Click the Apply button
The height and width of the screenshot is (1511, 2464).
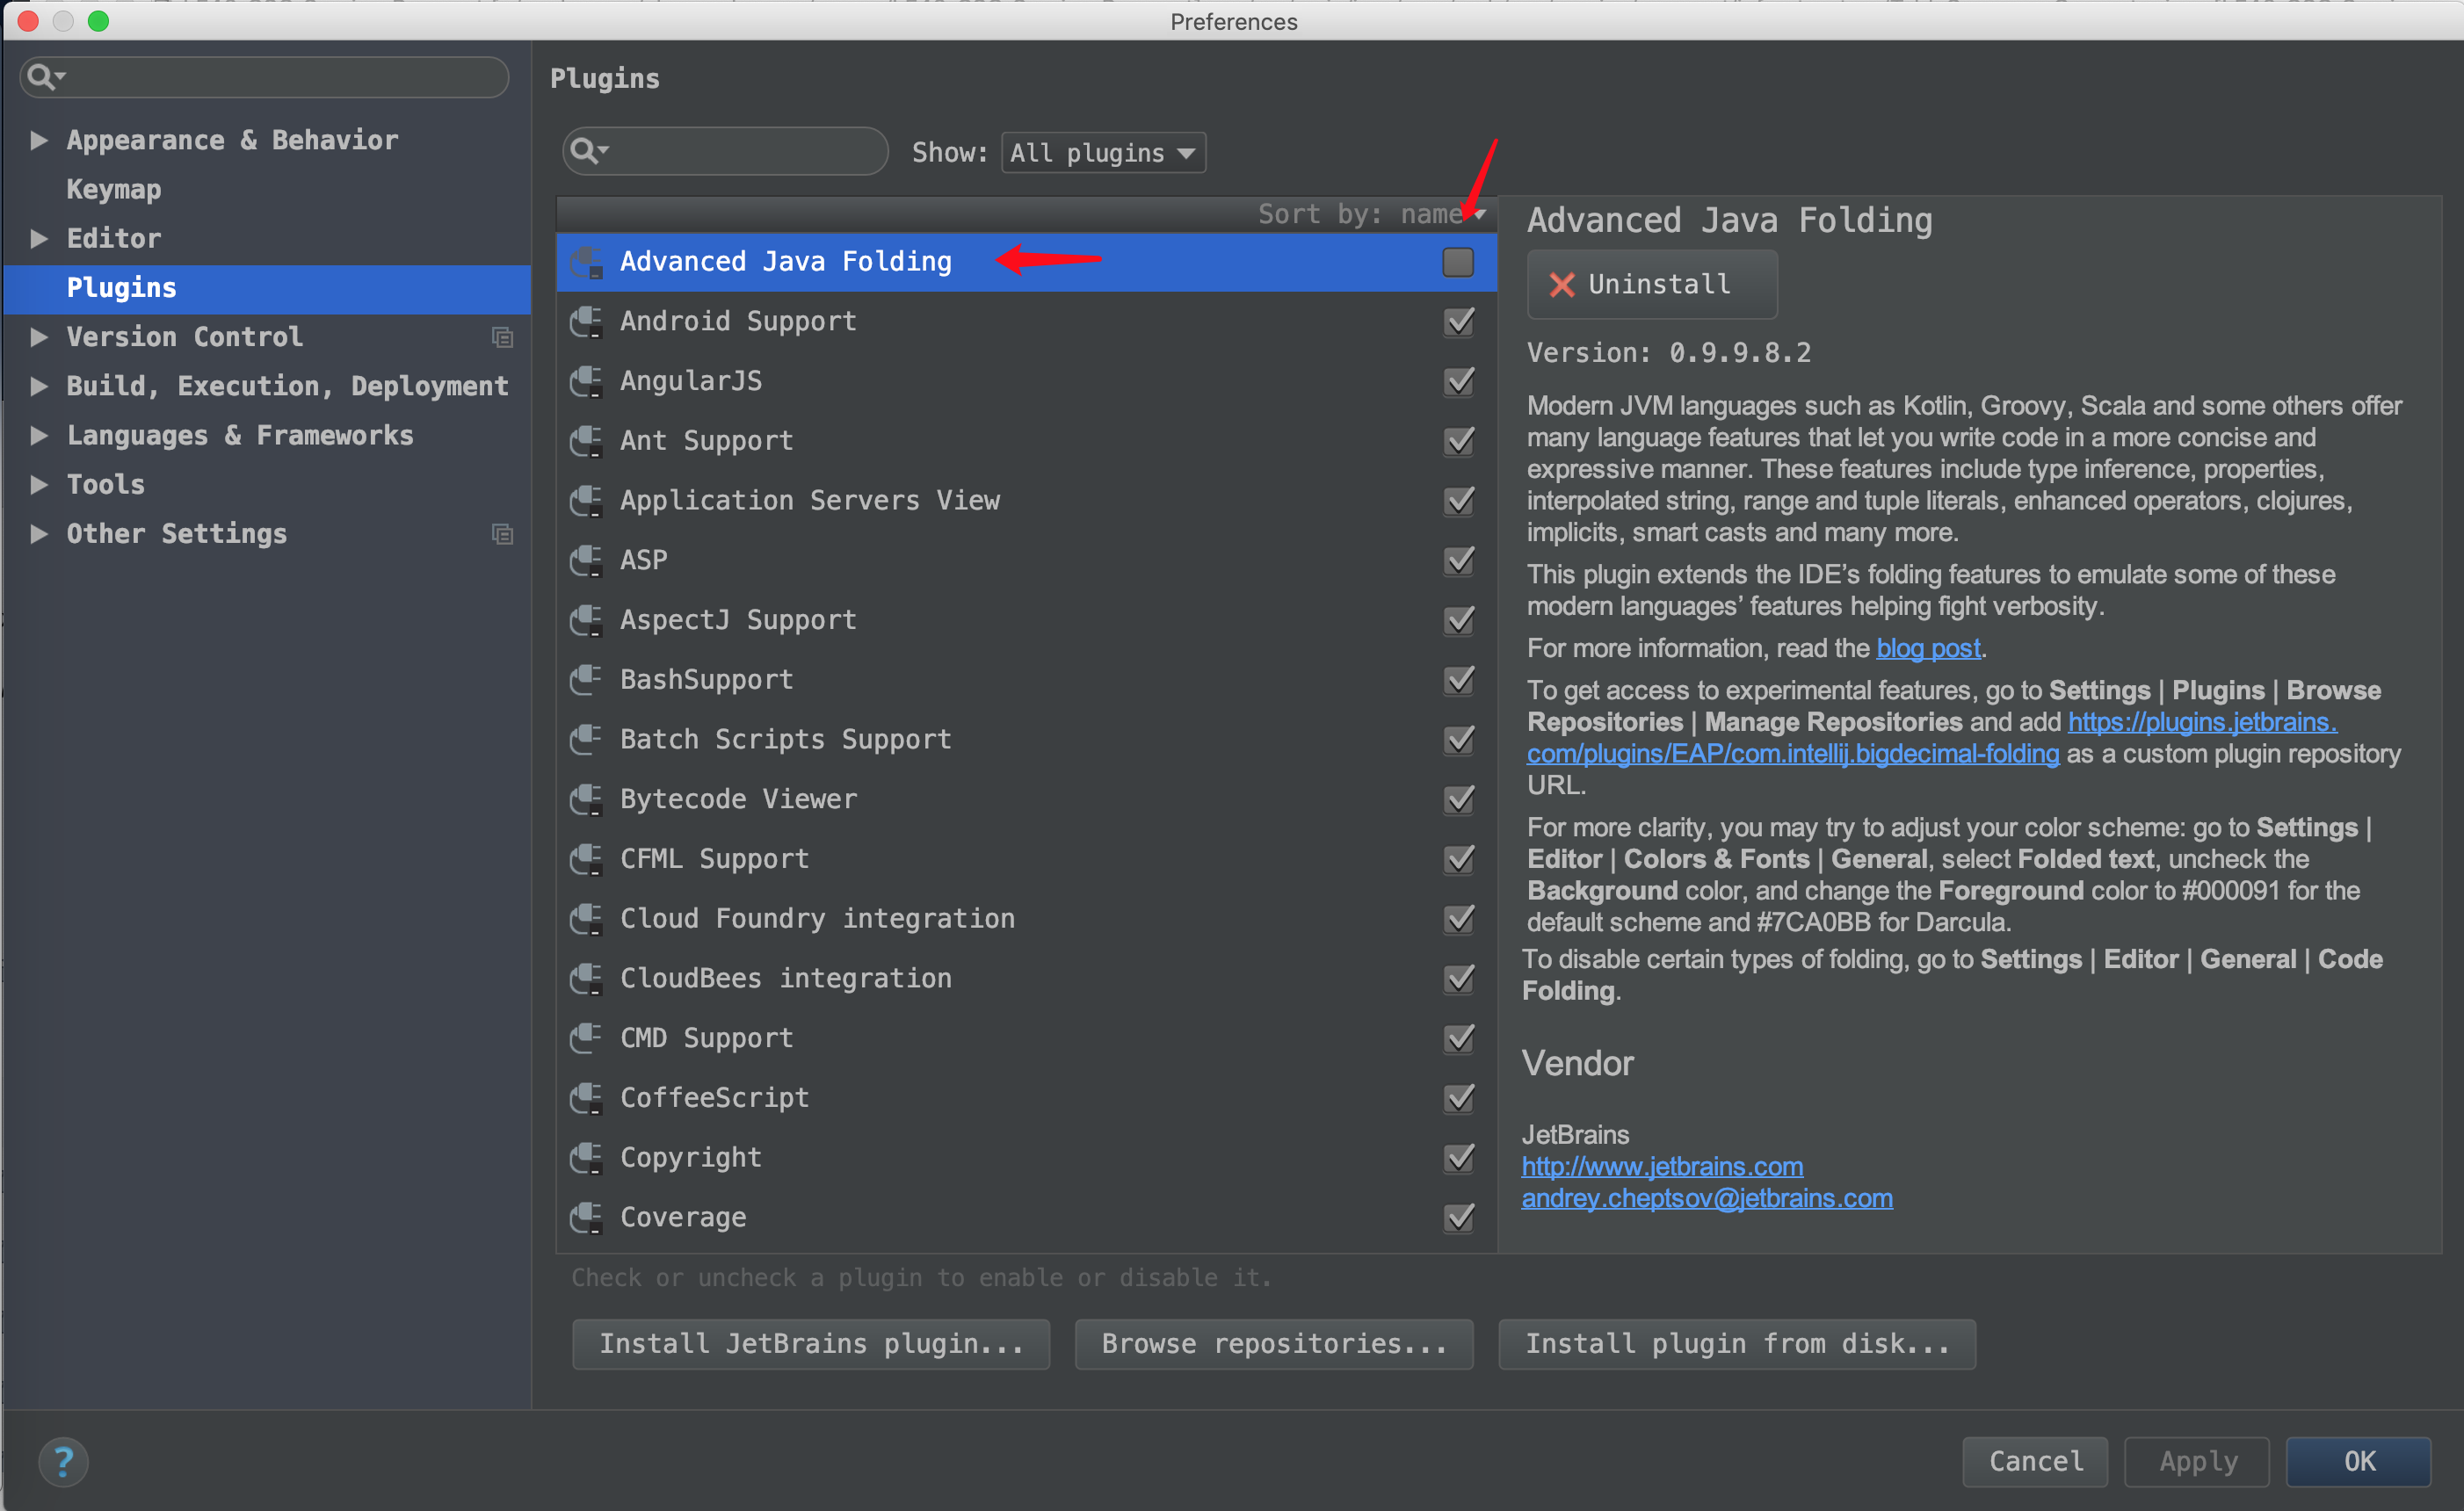(2197, 1462)
